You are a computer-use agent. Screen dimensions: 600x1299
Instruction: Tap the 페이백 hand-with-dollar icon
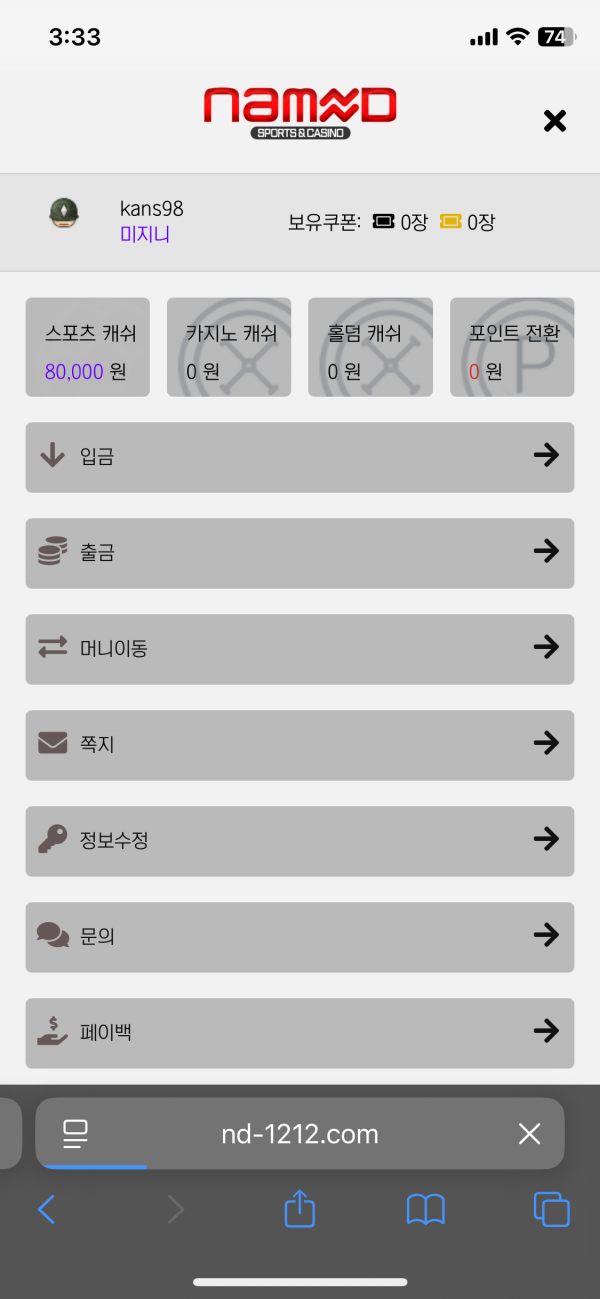coord(53,1031)
